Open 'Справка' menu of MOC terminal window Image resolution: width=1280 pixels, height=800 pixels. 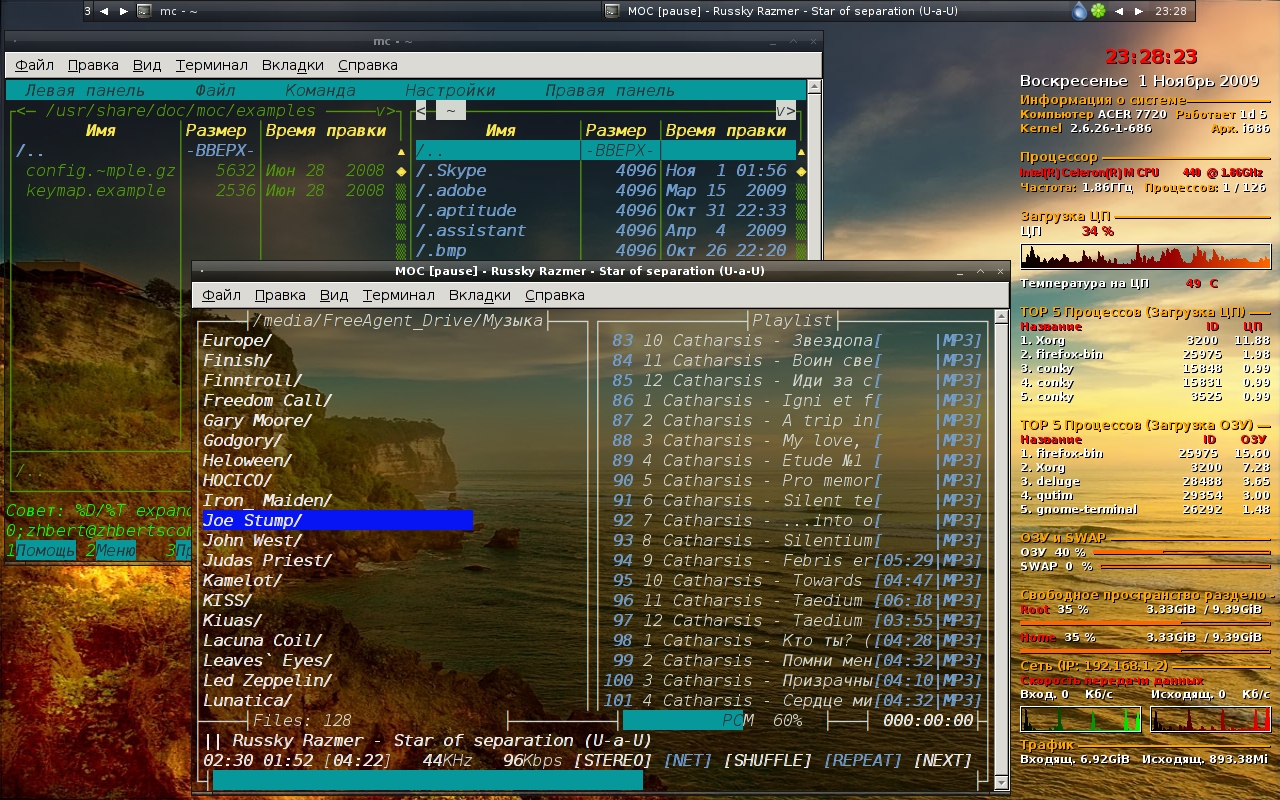pyautogui.click(x=555, y=295)
